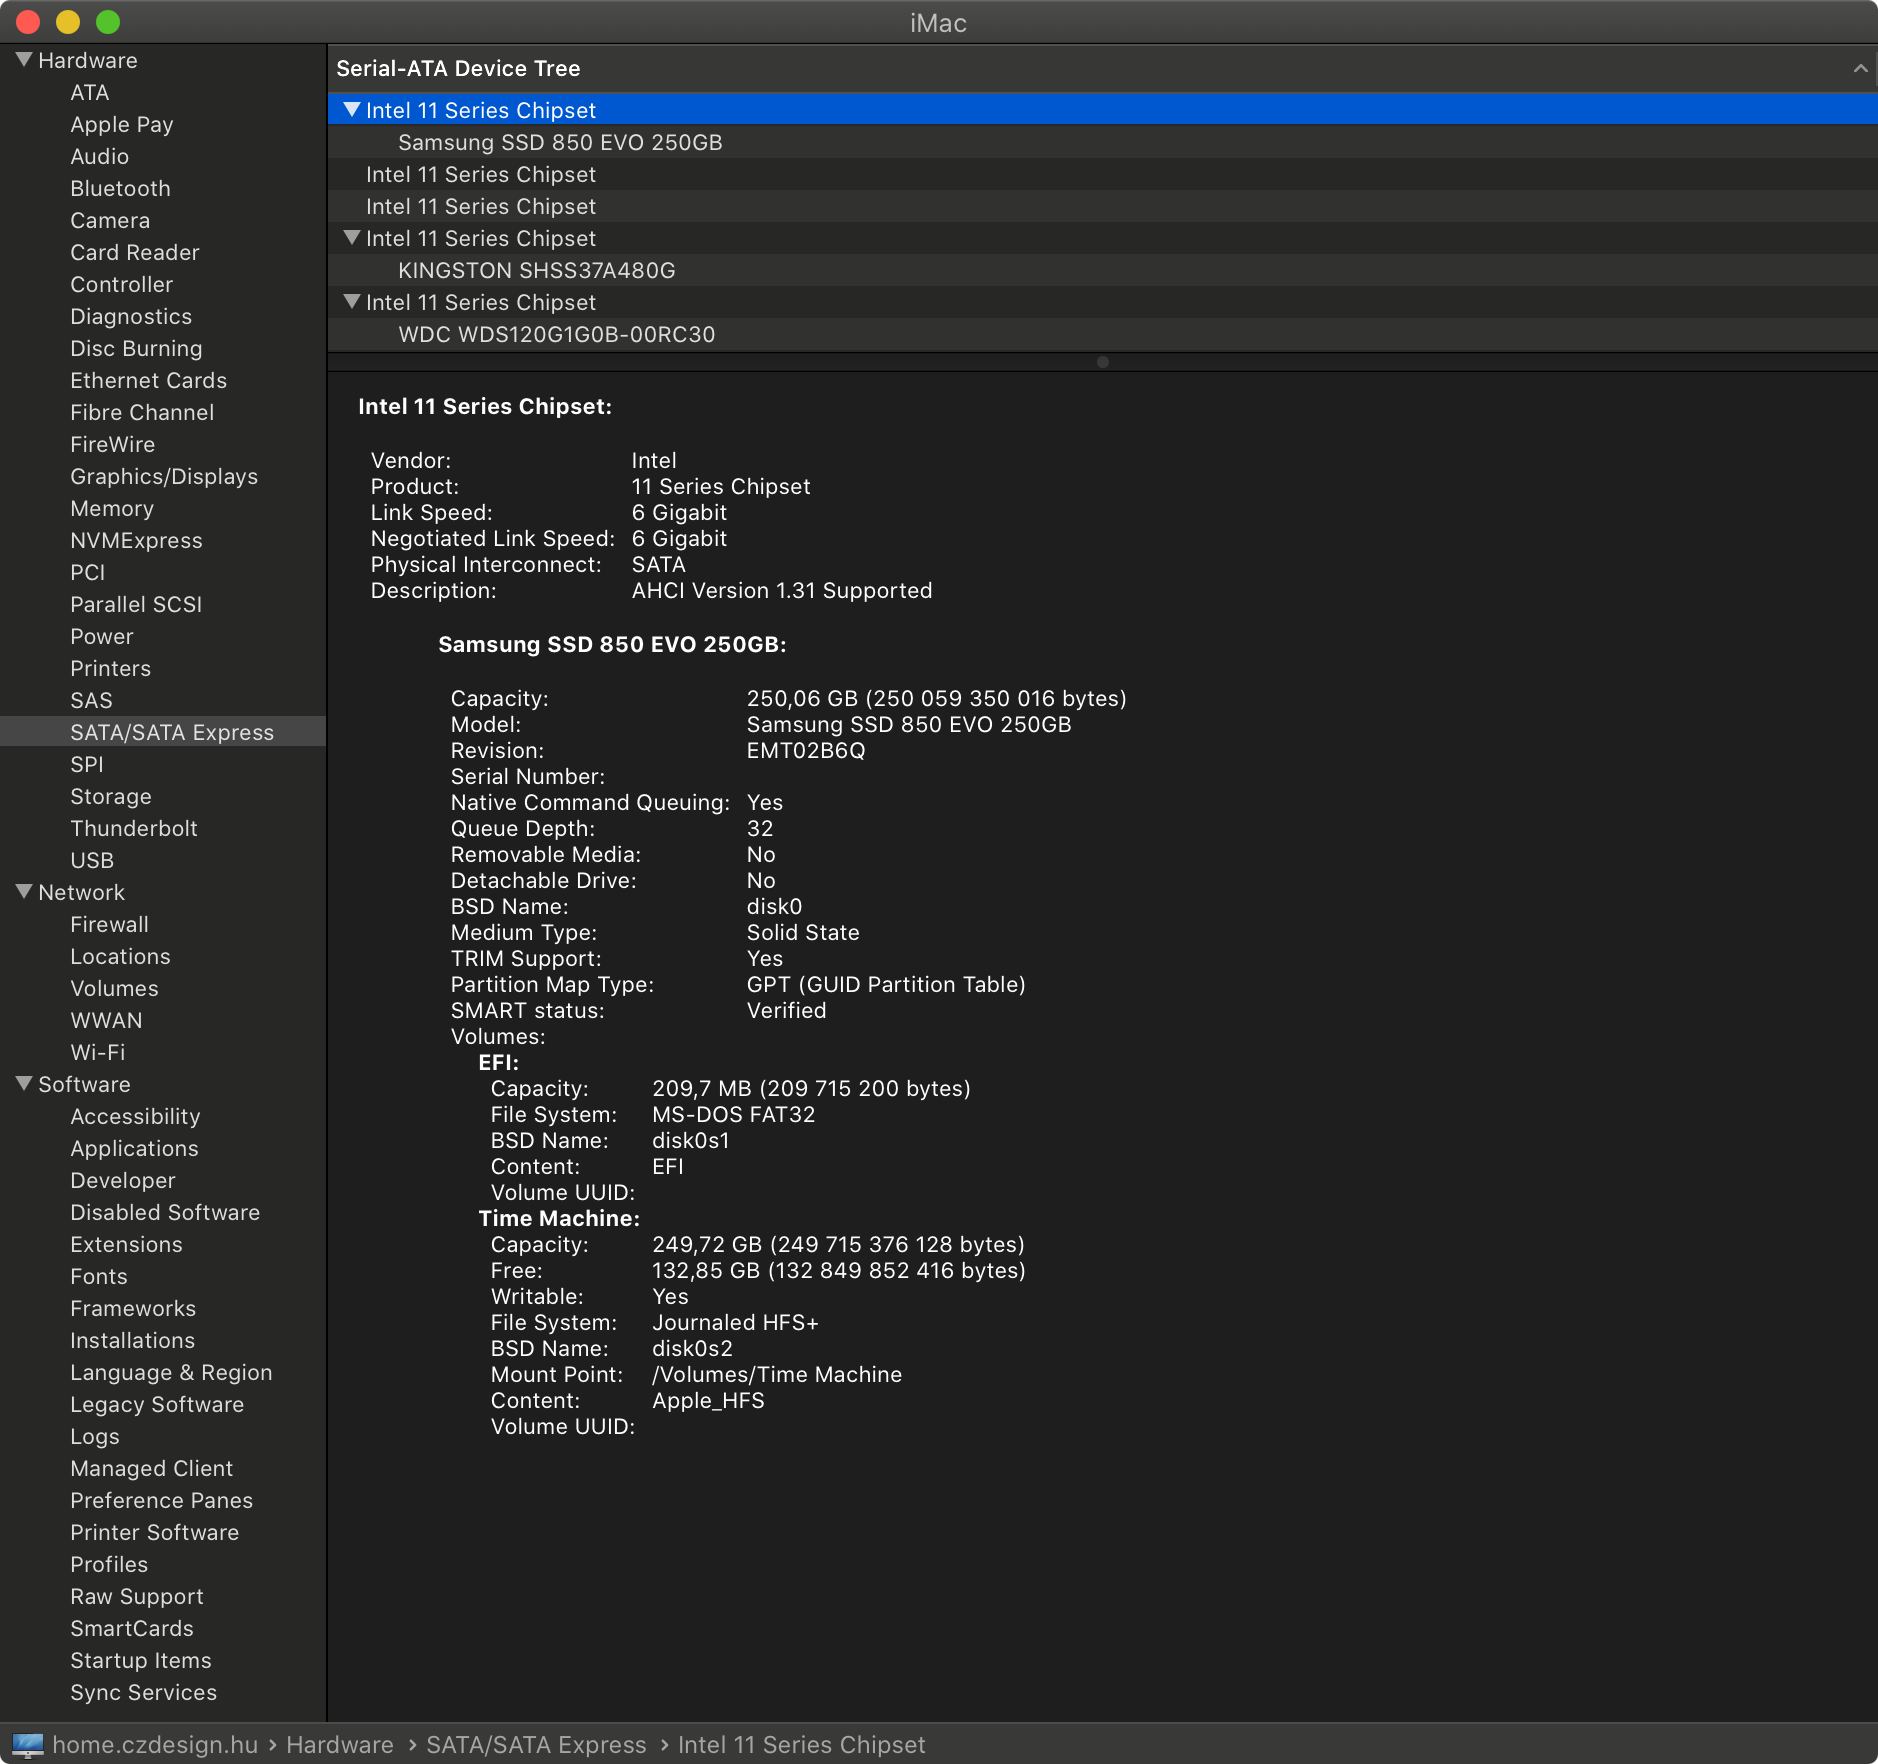Image resolution: width=1878 pixels, height=1764 pixels.
Task: Select PCI in the sidebar
Action: point(87,572)
